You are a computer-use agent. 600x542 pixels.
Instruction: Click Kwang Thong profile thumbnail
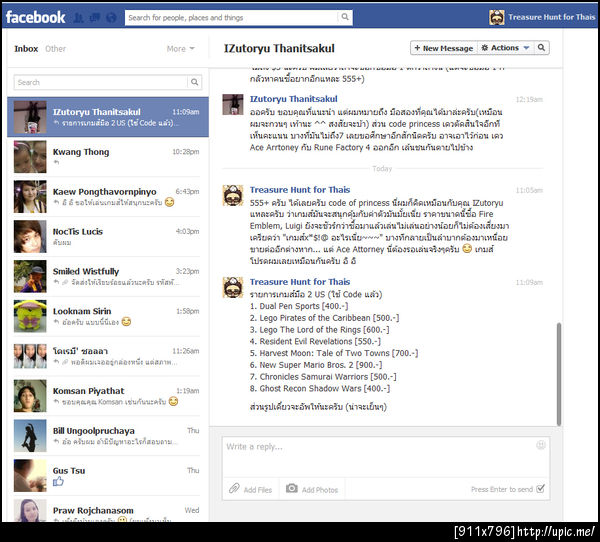click(x=30, y=157)
